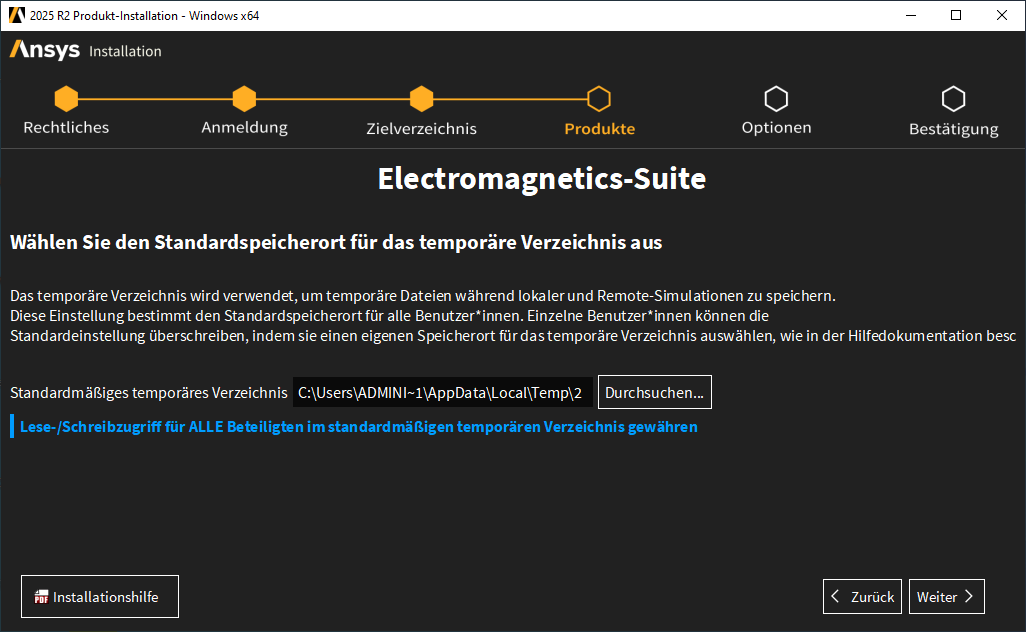
Task: Select the Optionen step label
Action: (776, 128)
